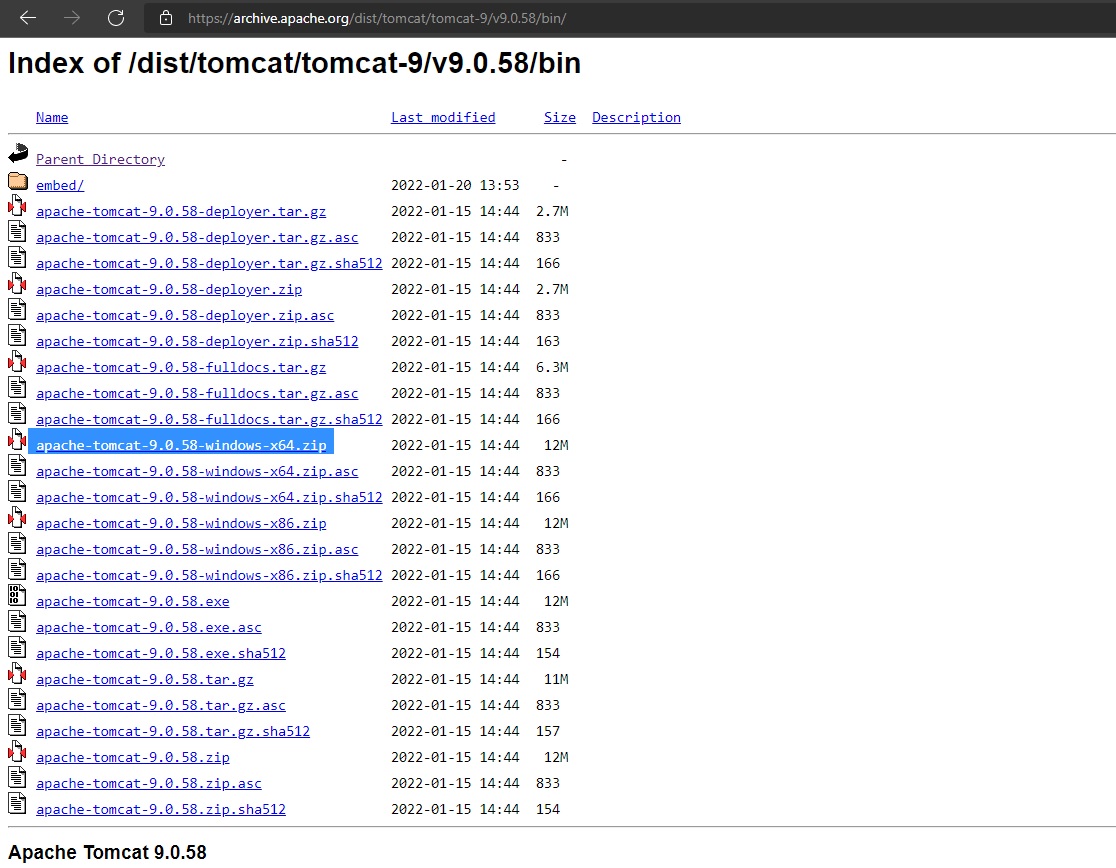Viewport: 1116px width, 868px height.
Task: Click the document icon beside deployer.zip.asc
Action: tap(18, 309)
